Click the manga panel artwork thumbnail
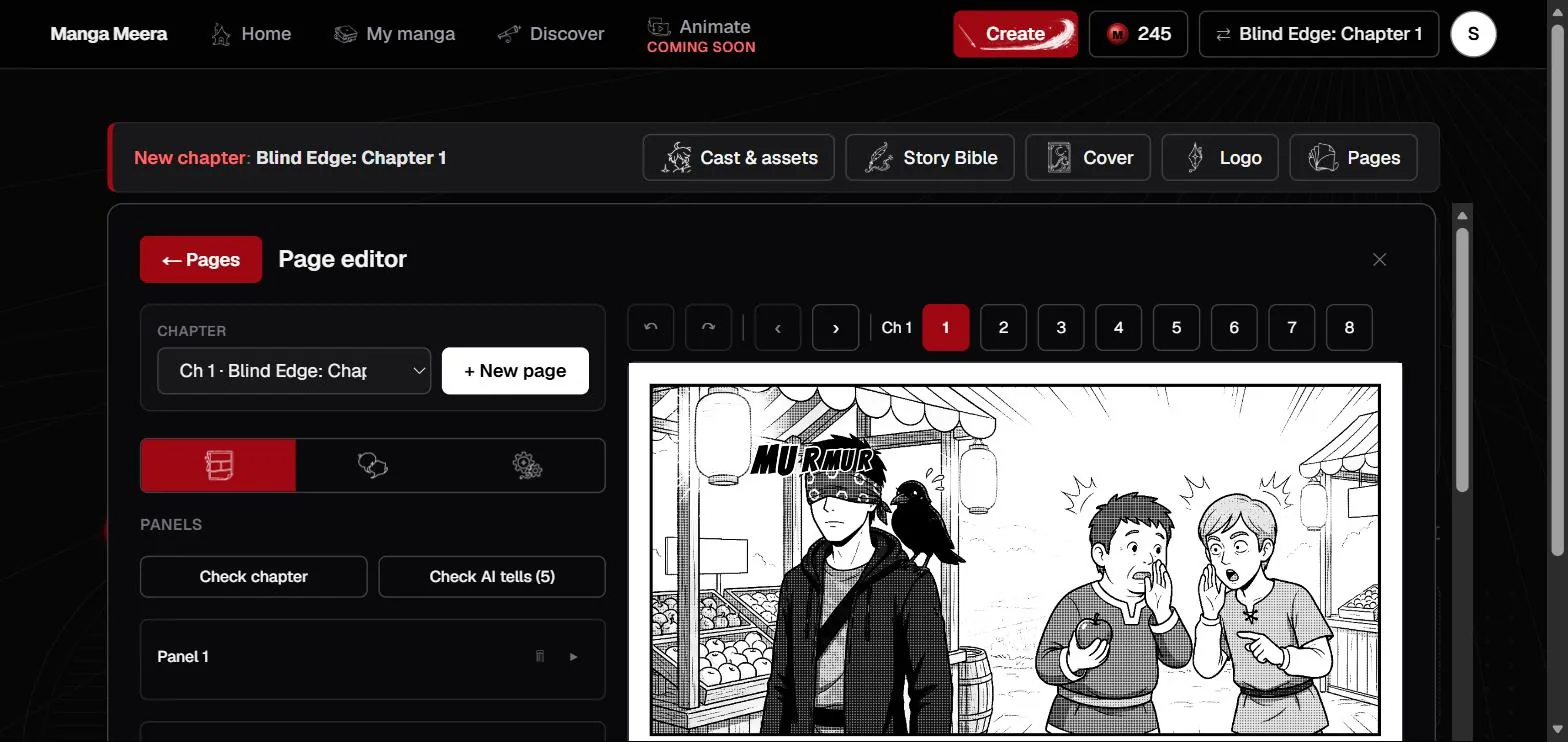 [1015, 560]
